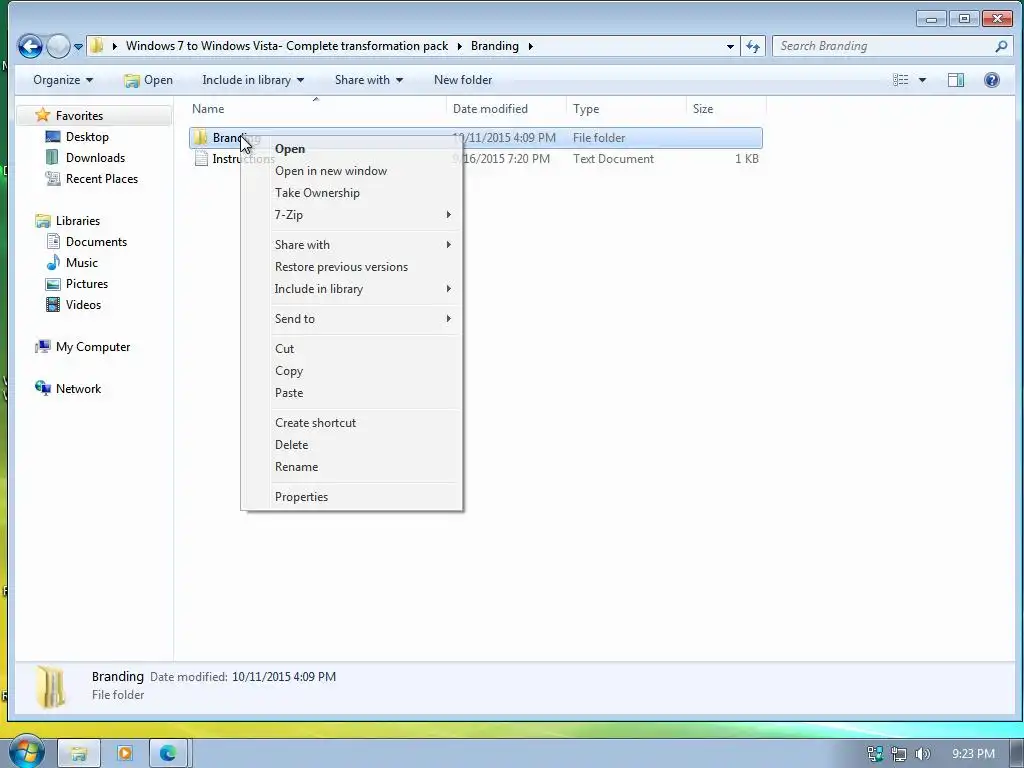Expand the address bar history dropdown
This screenshot has width=1024, height=768.
click(x=730, y=46)
